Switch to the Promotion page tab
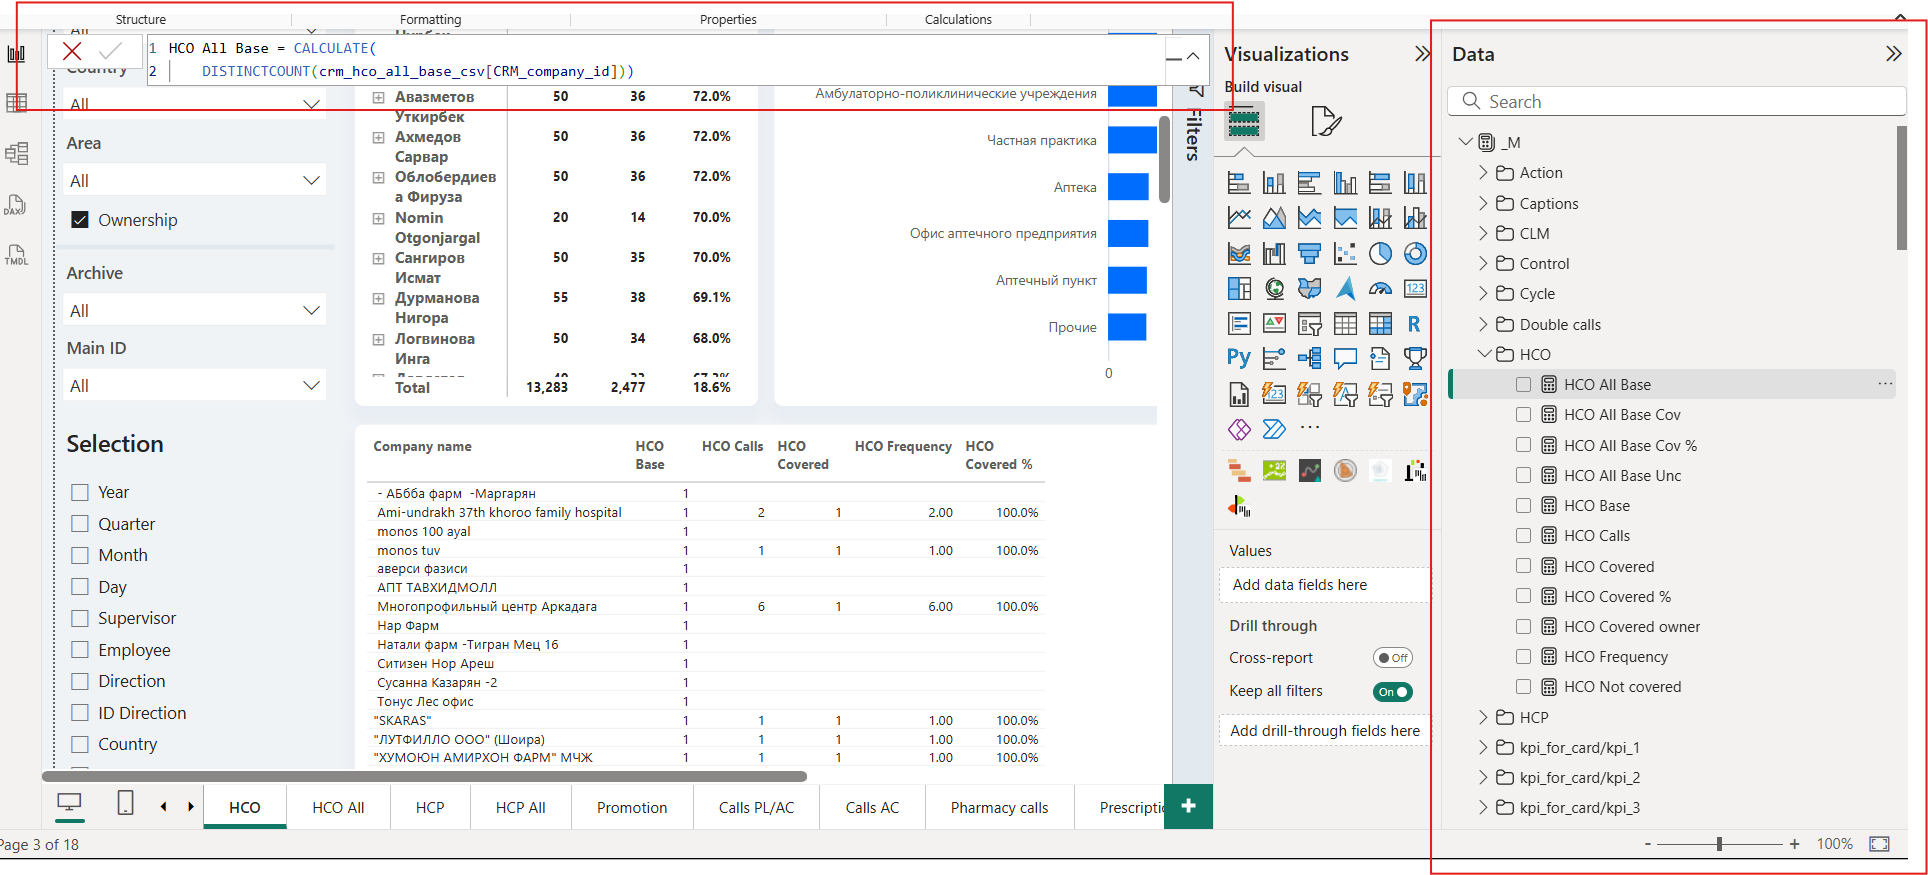 coord(631,808)
